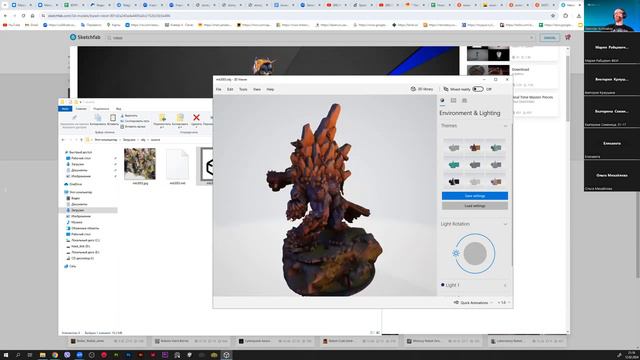
Task: Open 3D Viewer icon in the taskbar
Action: click(x=226, y=355)
